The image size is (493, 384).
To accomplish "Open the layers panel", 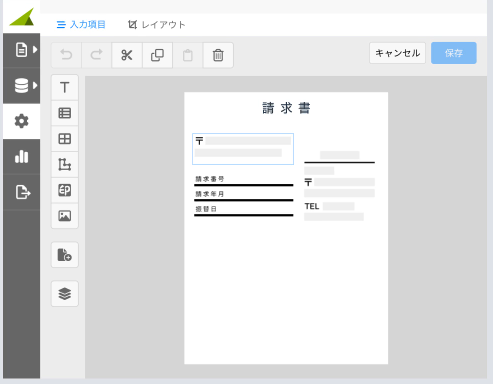I will point(65,294).
